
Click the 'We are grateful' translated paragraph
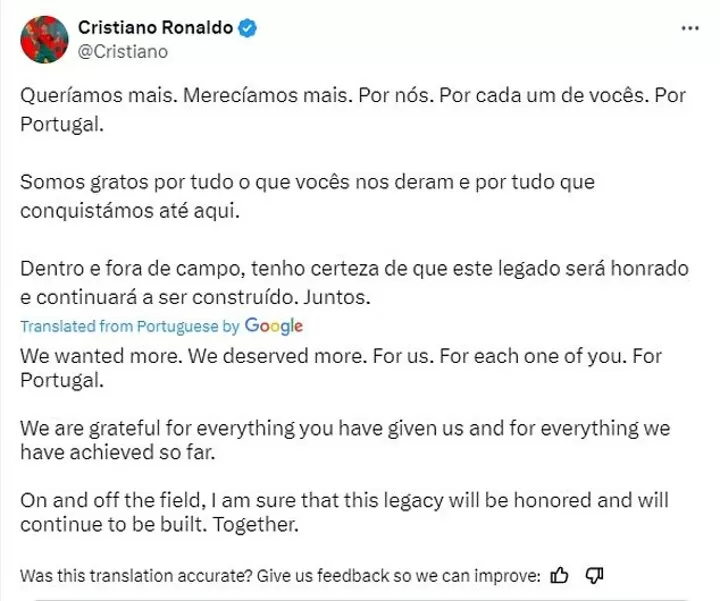point(345,440)
